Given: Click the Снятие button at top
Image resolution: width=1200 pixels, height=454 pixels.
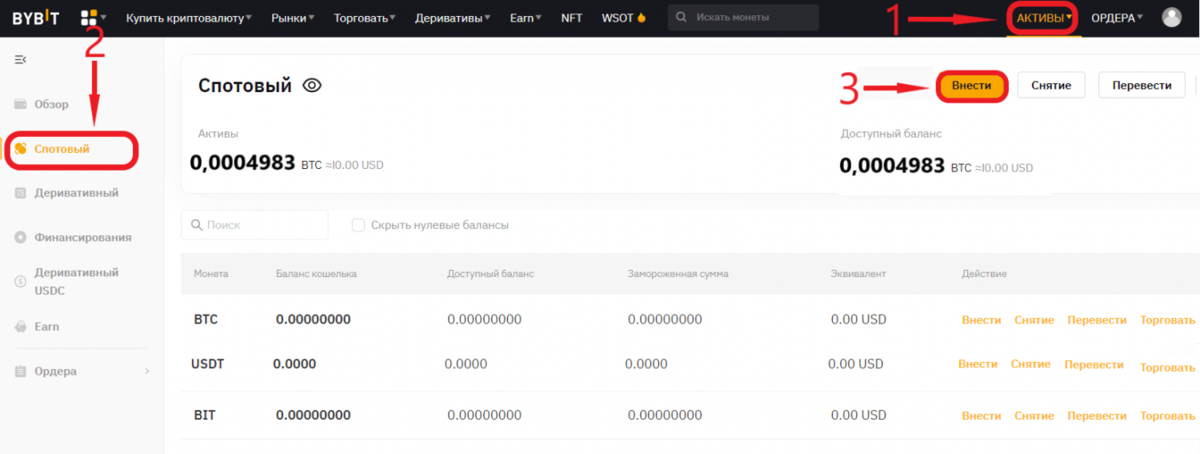Looking at the screenshot, I should [1051, 86].
